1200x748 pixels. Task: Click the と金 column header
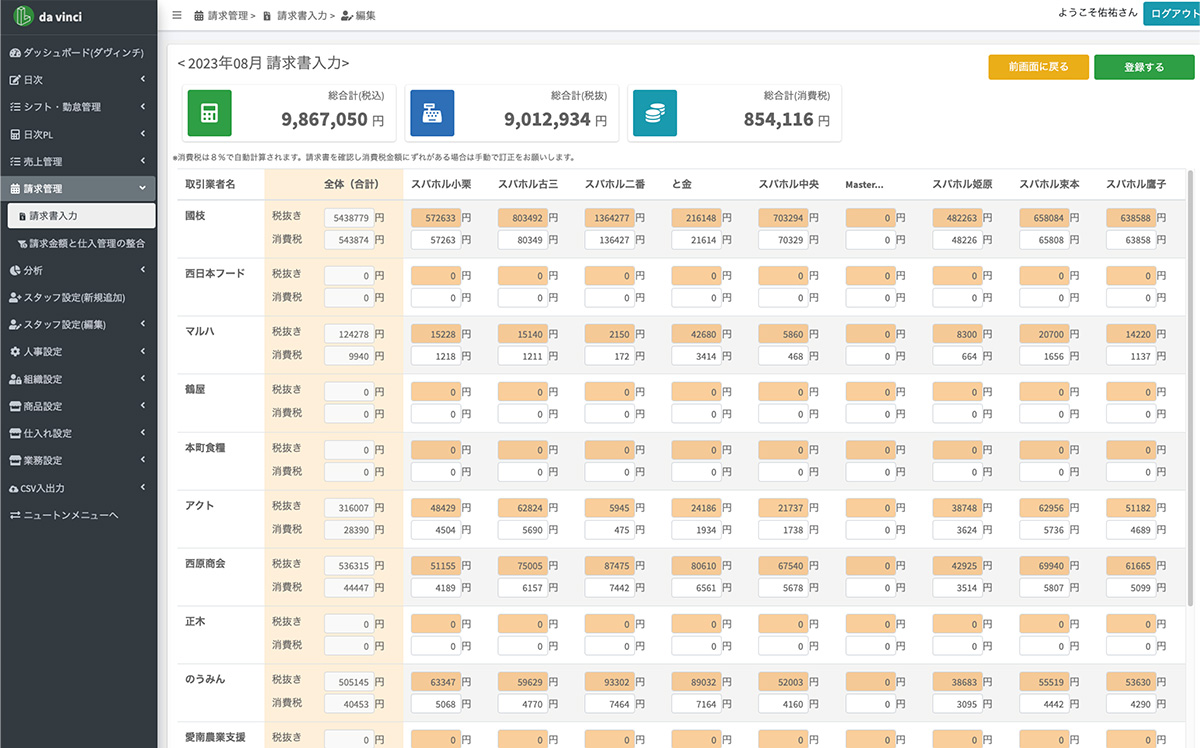[x=682, y=184]
